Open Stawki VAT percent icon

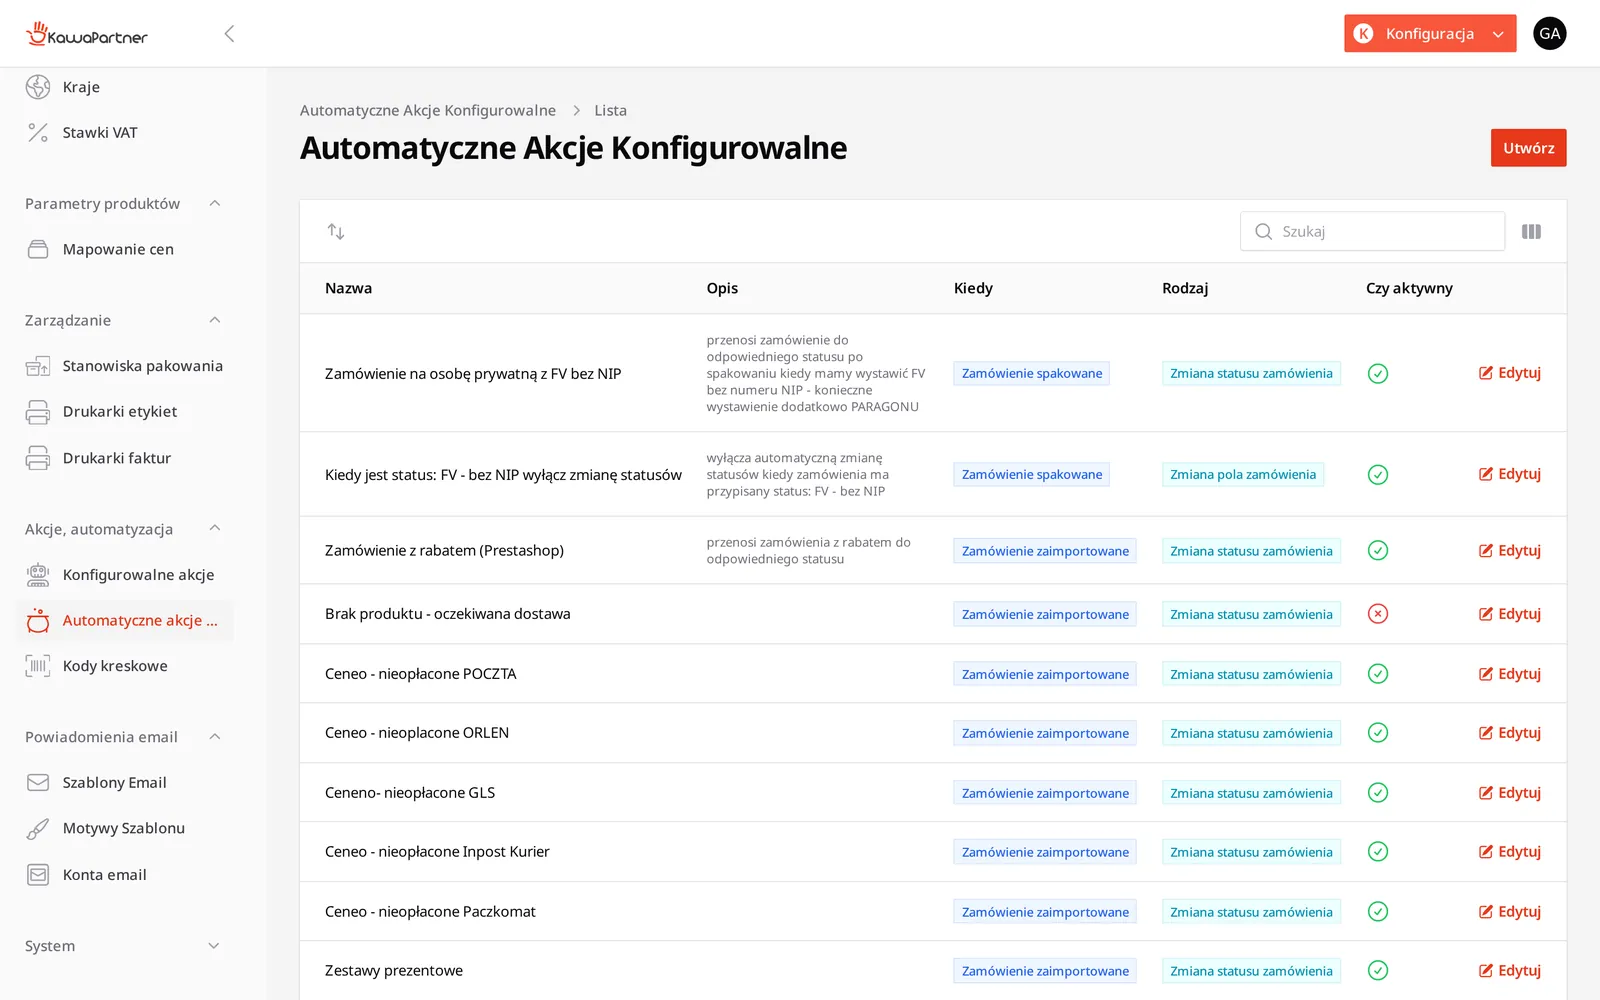[38, 132]
